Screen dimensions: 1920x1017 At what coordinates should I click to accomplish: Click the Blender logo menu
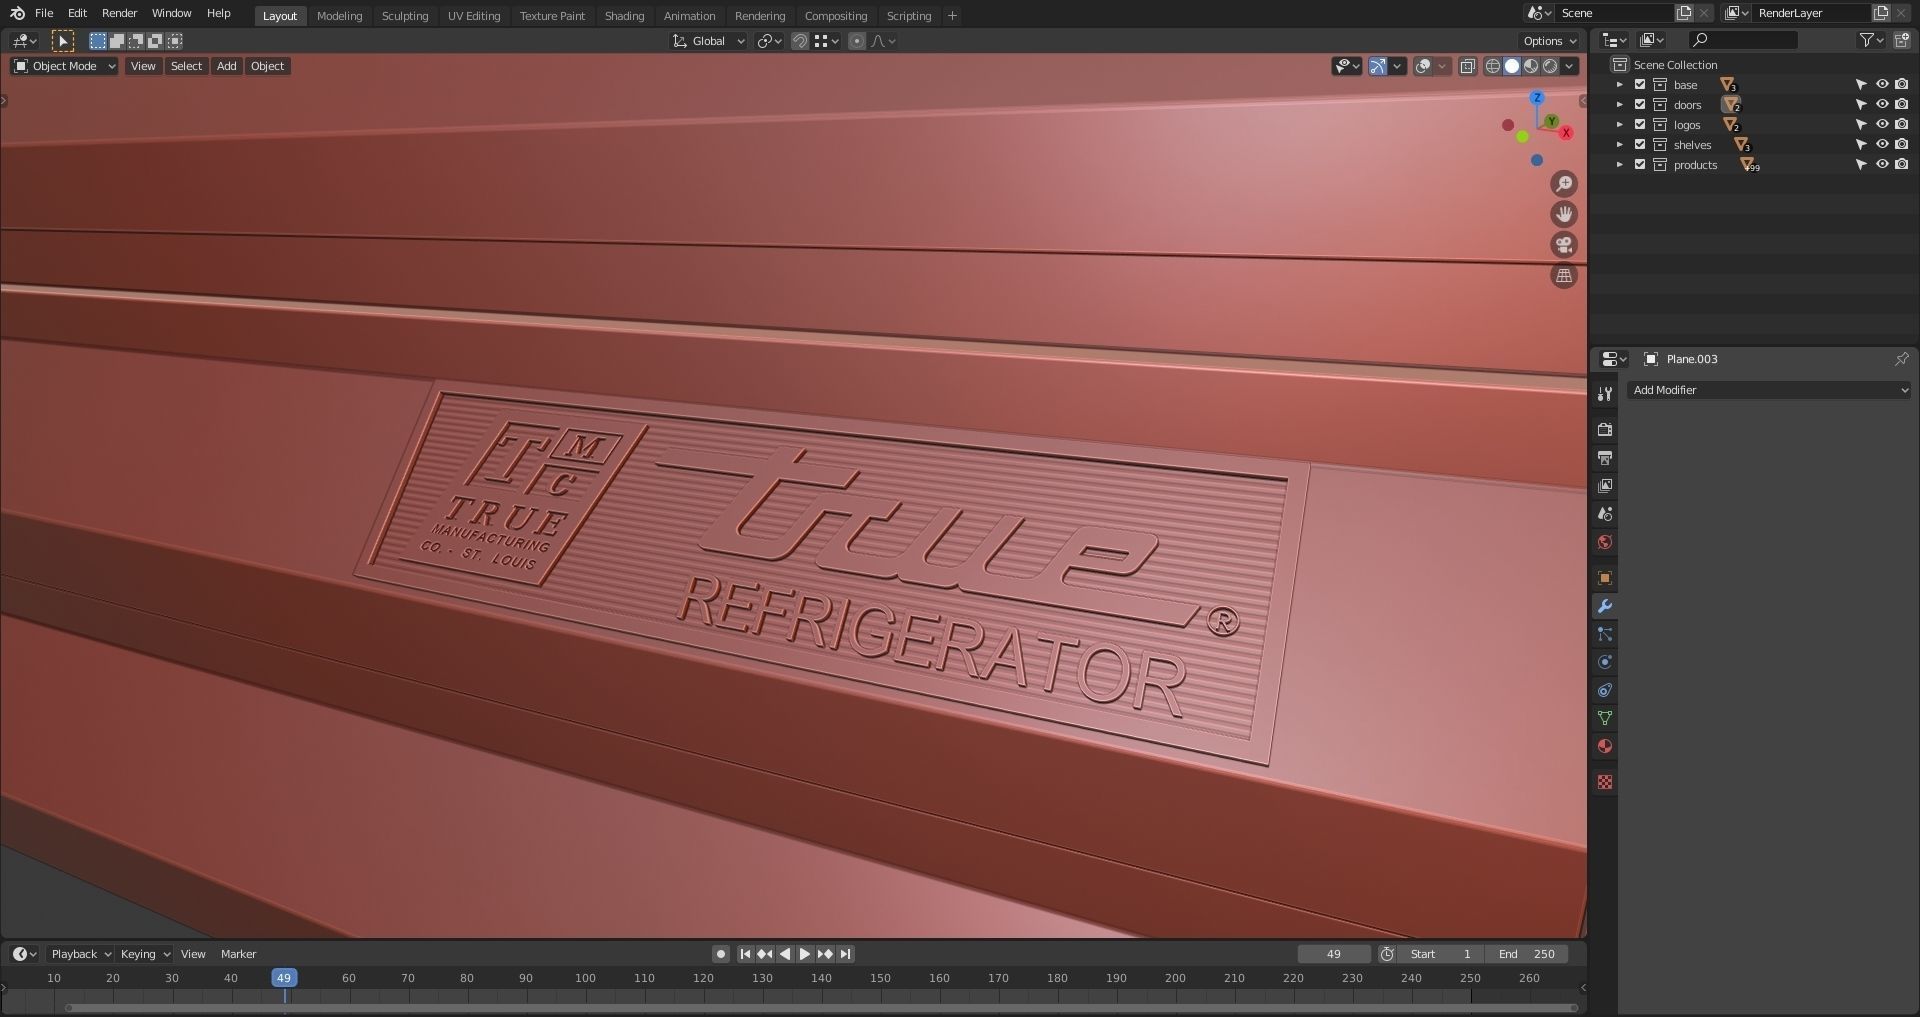point(17,13)
